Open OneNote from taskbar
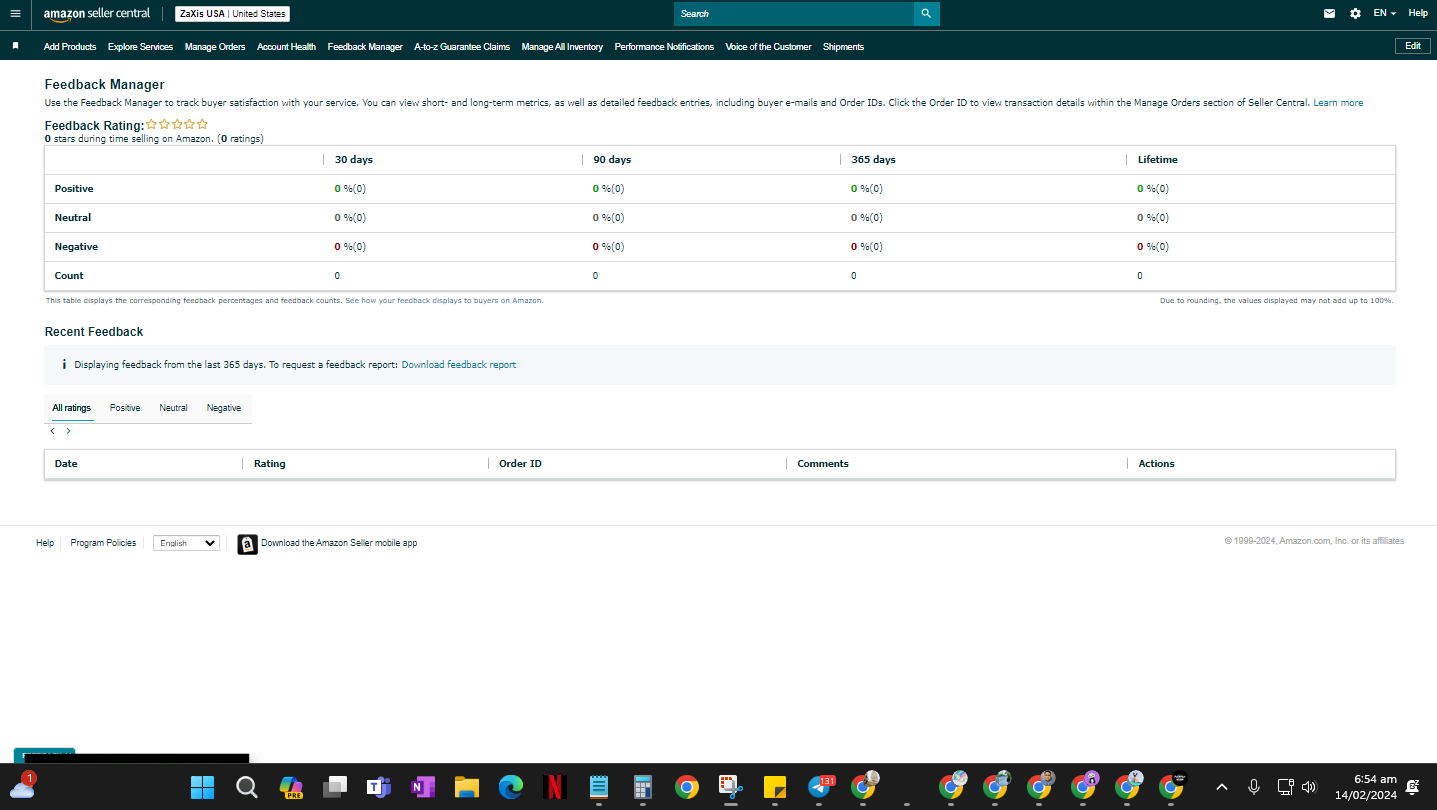 point(423,787)
